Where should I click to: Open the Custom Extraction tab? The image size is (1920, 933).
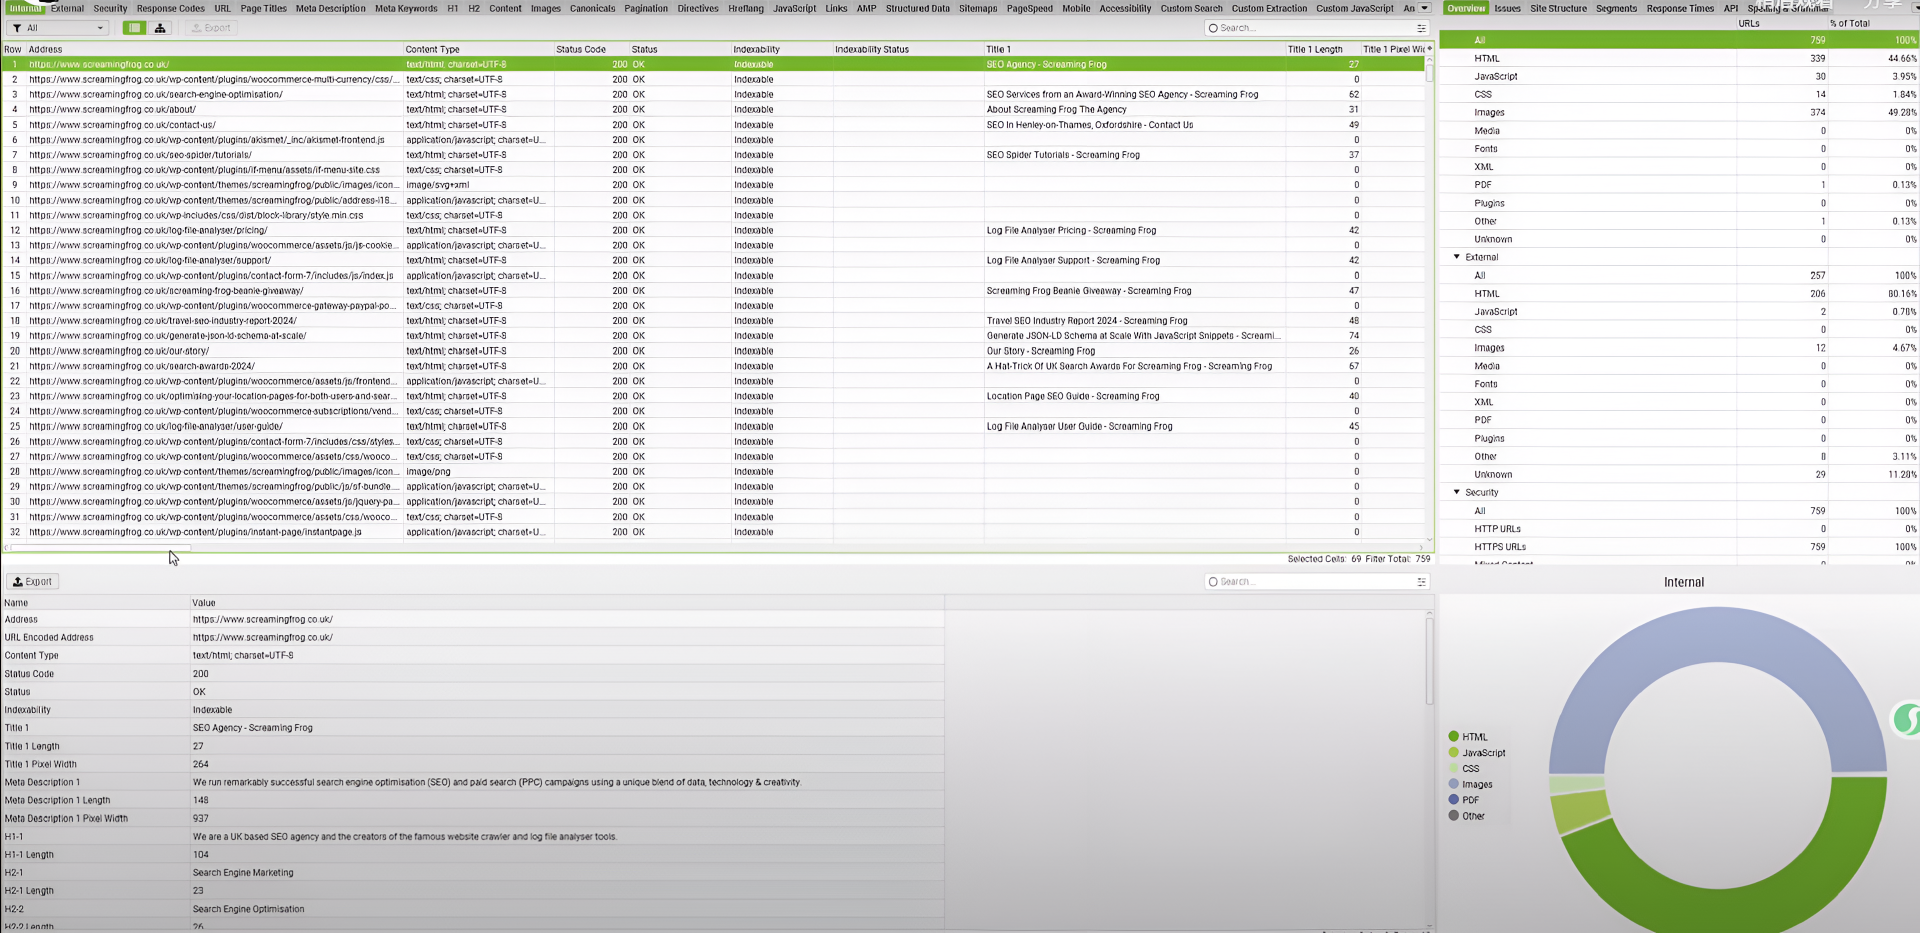(x=1269, y=8)
